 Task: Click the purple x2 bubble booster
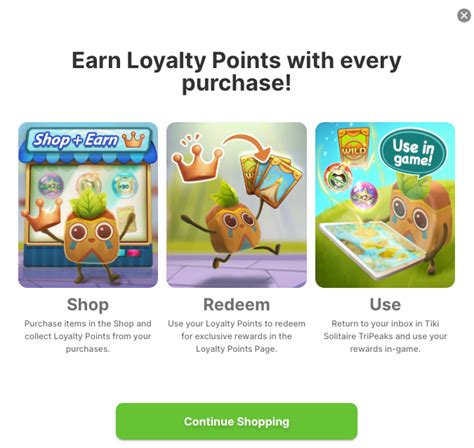coord(364,195)
